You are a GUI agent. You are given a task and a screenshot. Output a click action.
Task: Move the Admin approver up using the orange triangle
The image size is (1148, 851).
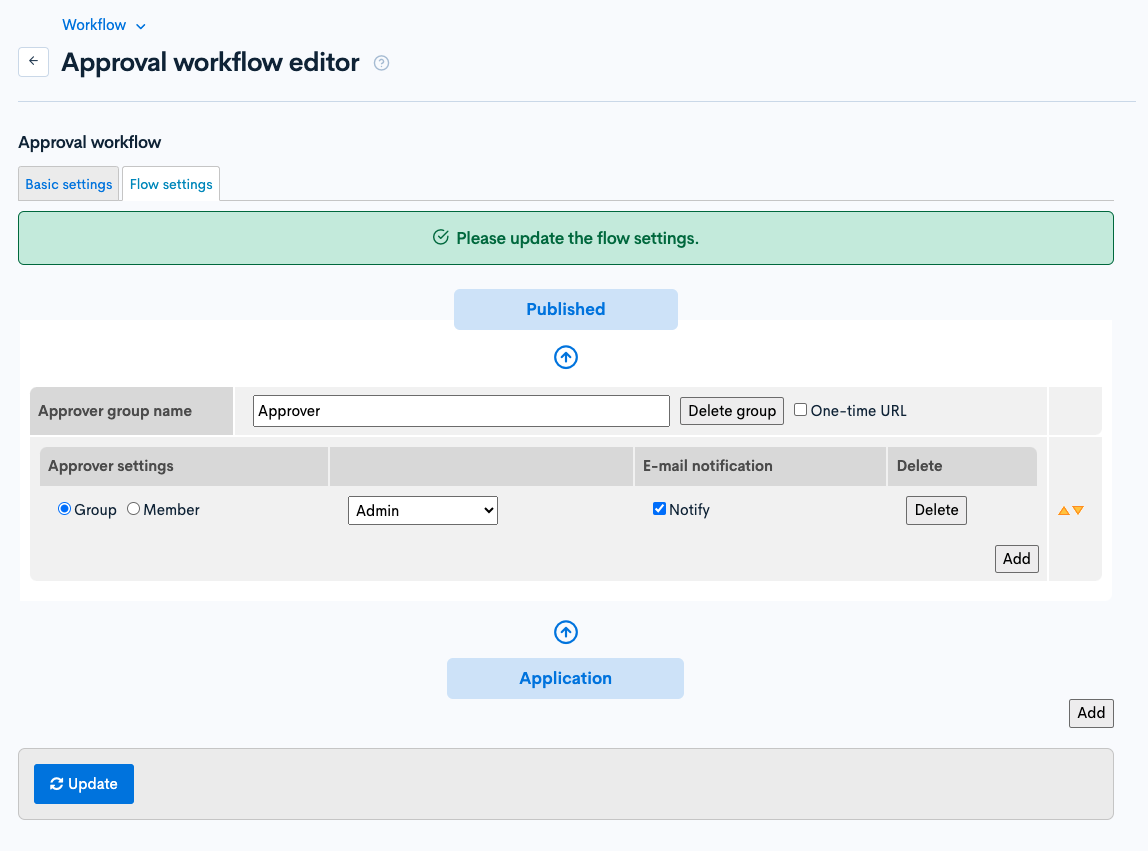coord(1063,509)
